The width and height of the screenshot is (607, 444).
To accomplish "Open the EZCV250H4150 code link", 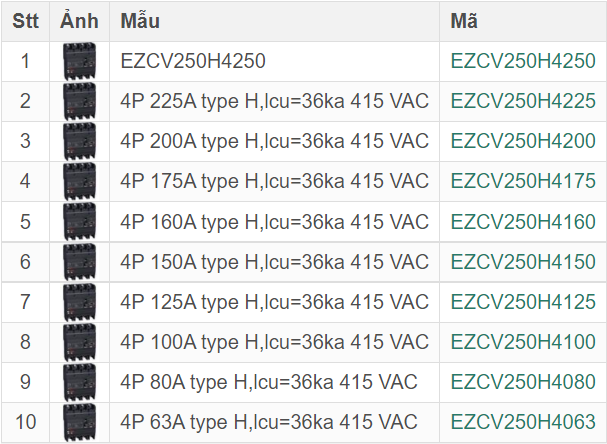I will [x=523, y=263].
